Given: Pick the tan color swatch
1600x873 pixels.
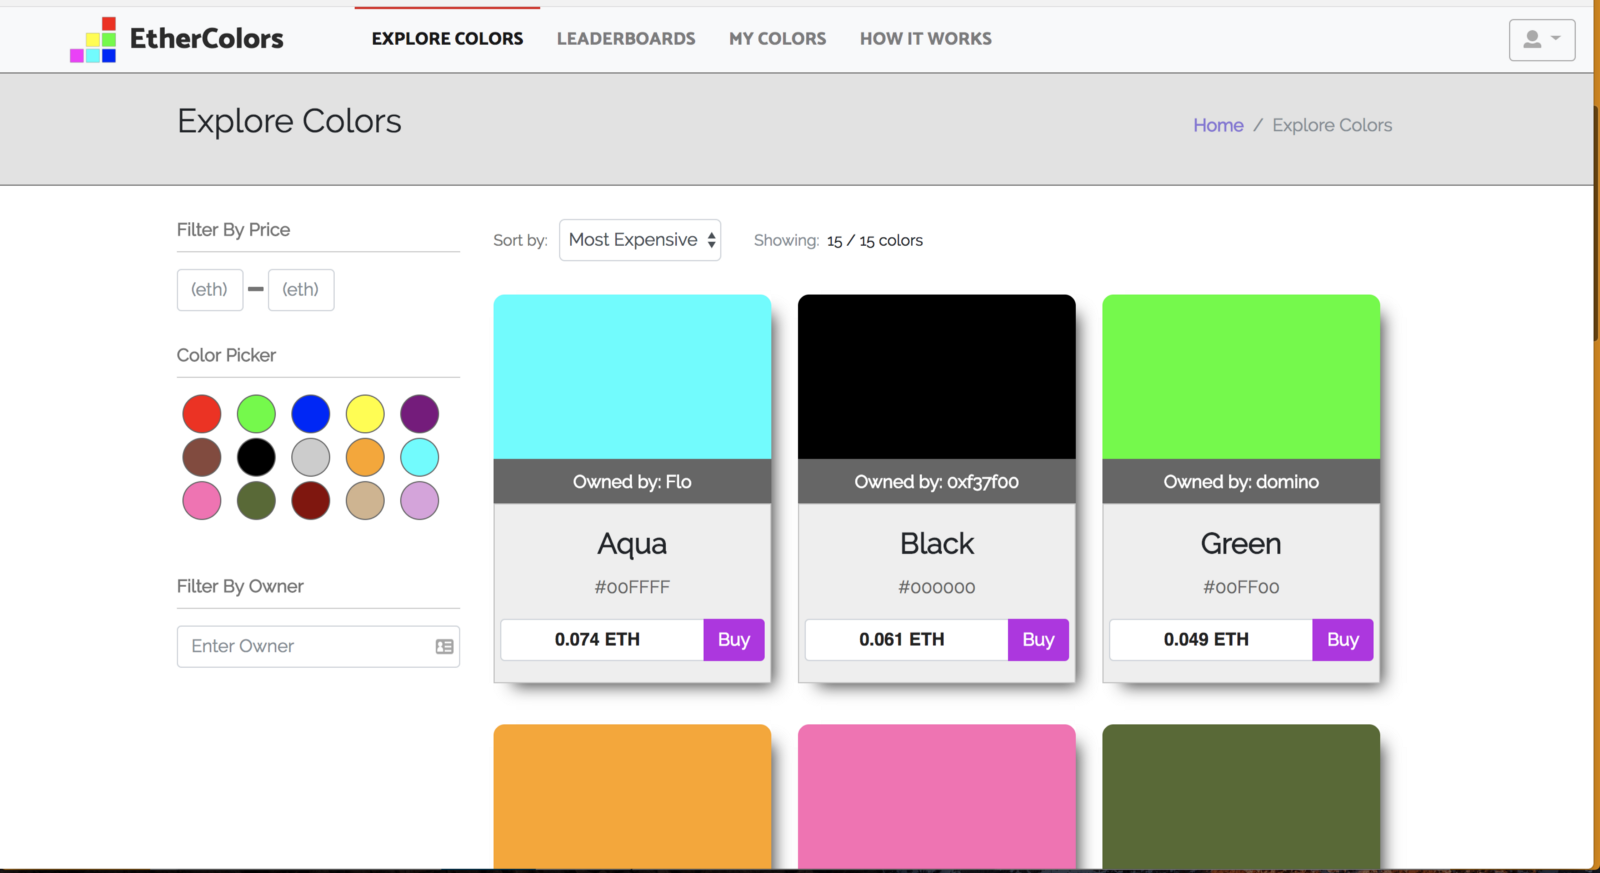Looking at the screenshot, I should [x=365, y=501].
